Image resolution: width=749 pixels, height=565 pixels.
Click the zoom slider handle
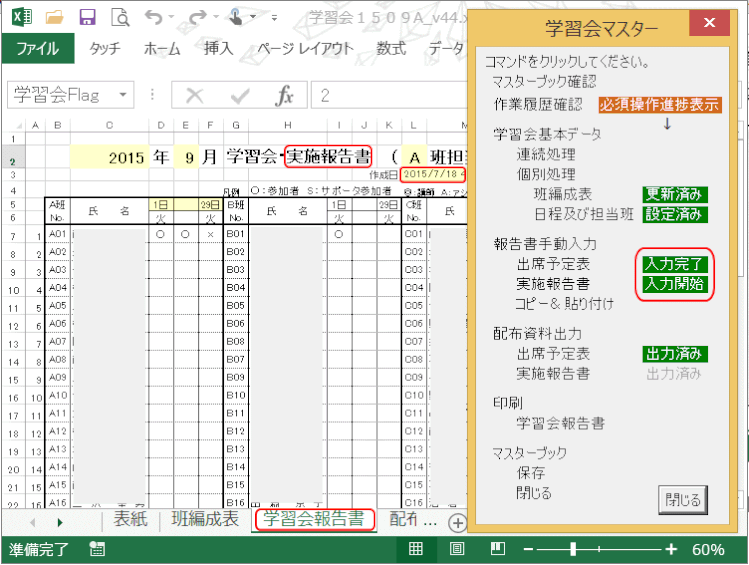pos(573,549)
